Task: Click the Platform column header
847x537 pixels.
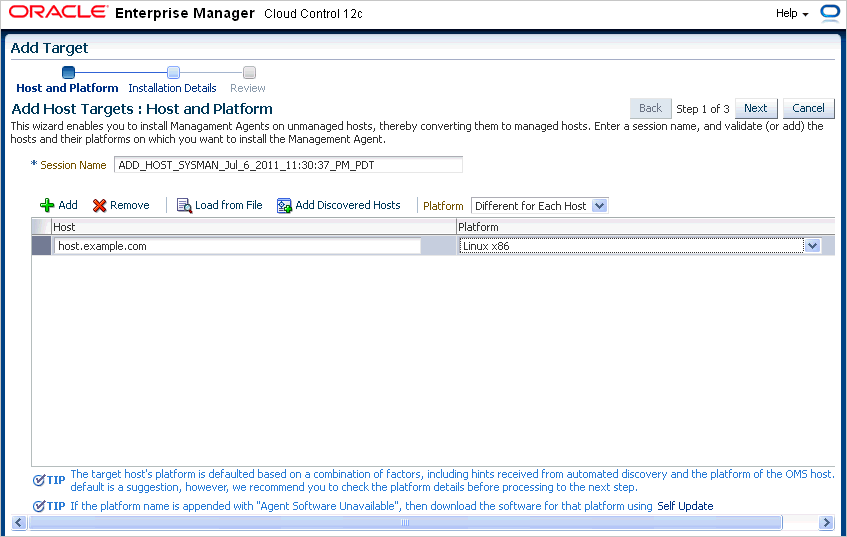Action: (646, 227)
